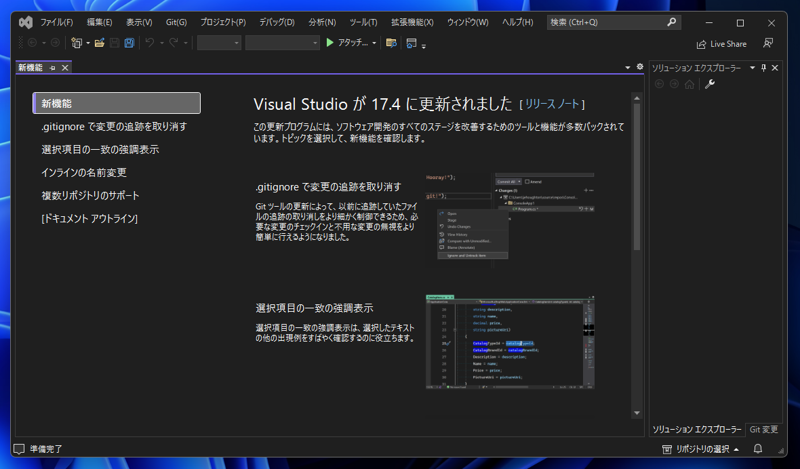Select the インラインの名前変更 sidebar topic
This screenshot has height=469, width=800.
[x=84, y=172]
